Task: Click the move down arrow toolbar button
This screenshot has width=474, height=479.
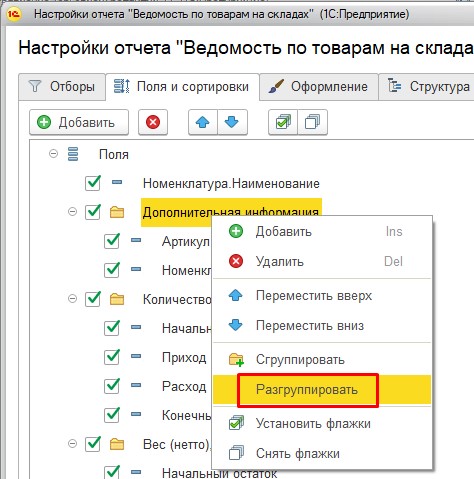Action: 232,122
